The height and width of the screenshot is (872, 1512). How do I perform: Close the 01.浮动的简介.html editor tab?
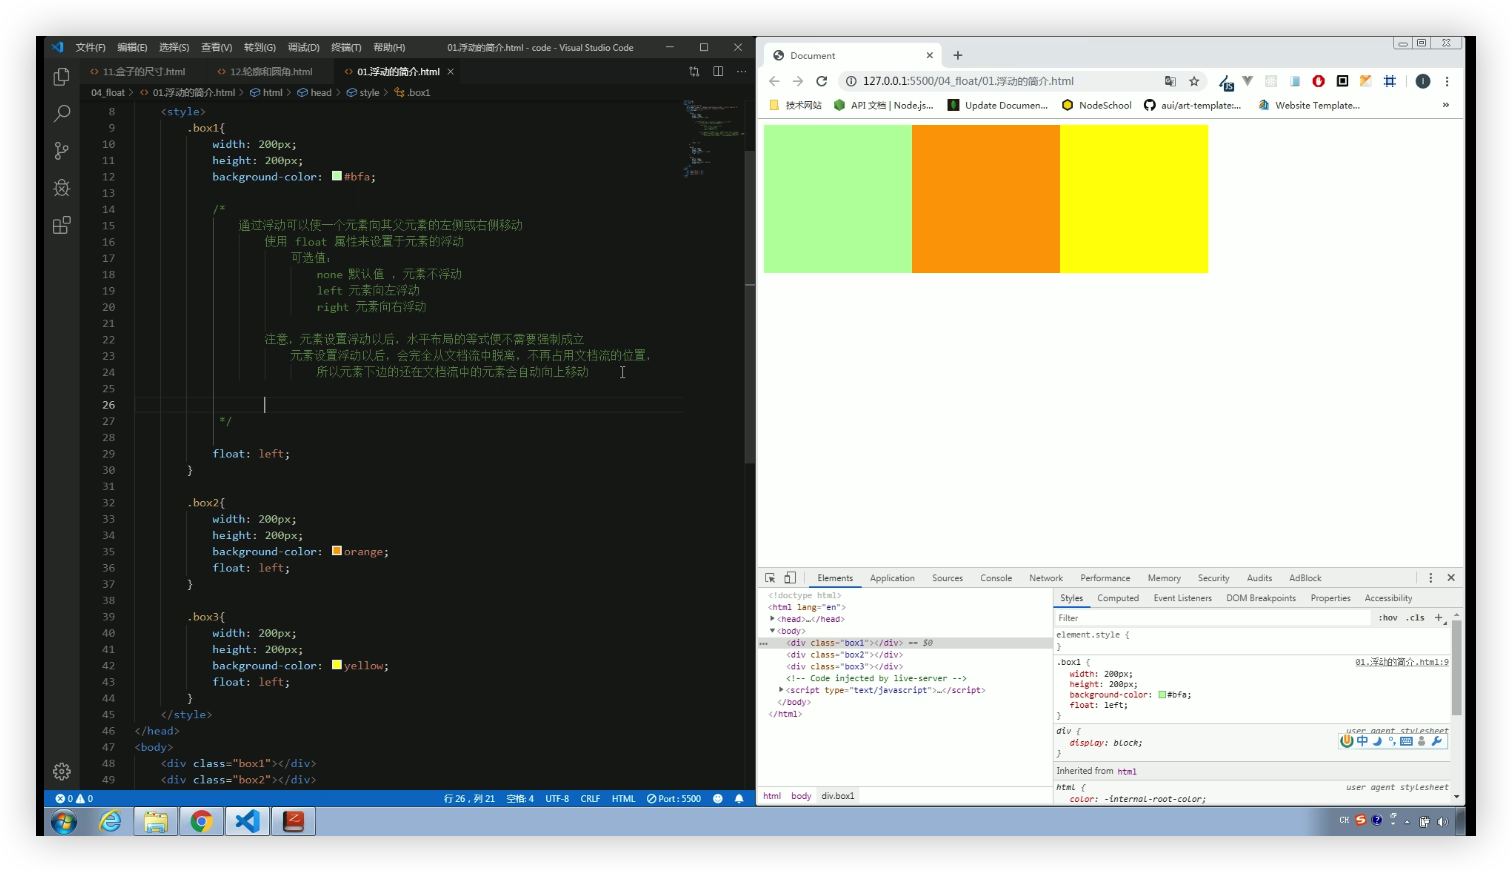tap(451, 72)
